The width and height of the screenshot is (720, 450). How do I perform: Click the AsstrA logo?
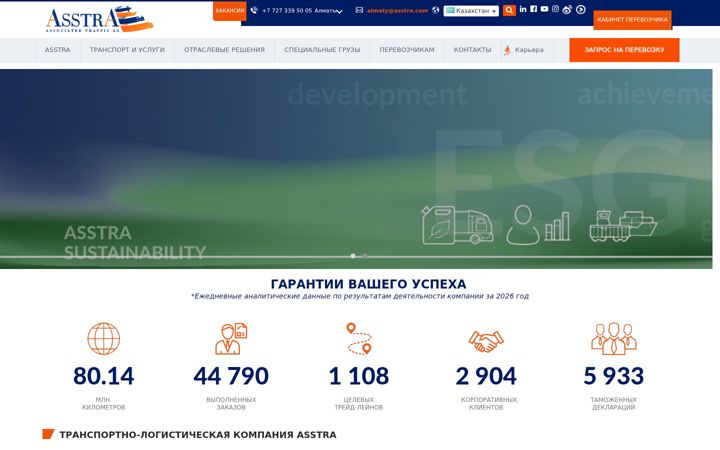coord(99,19)
